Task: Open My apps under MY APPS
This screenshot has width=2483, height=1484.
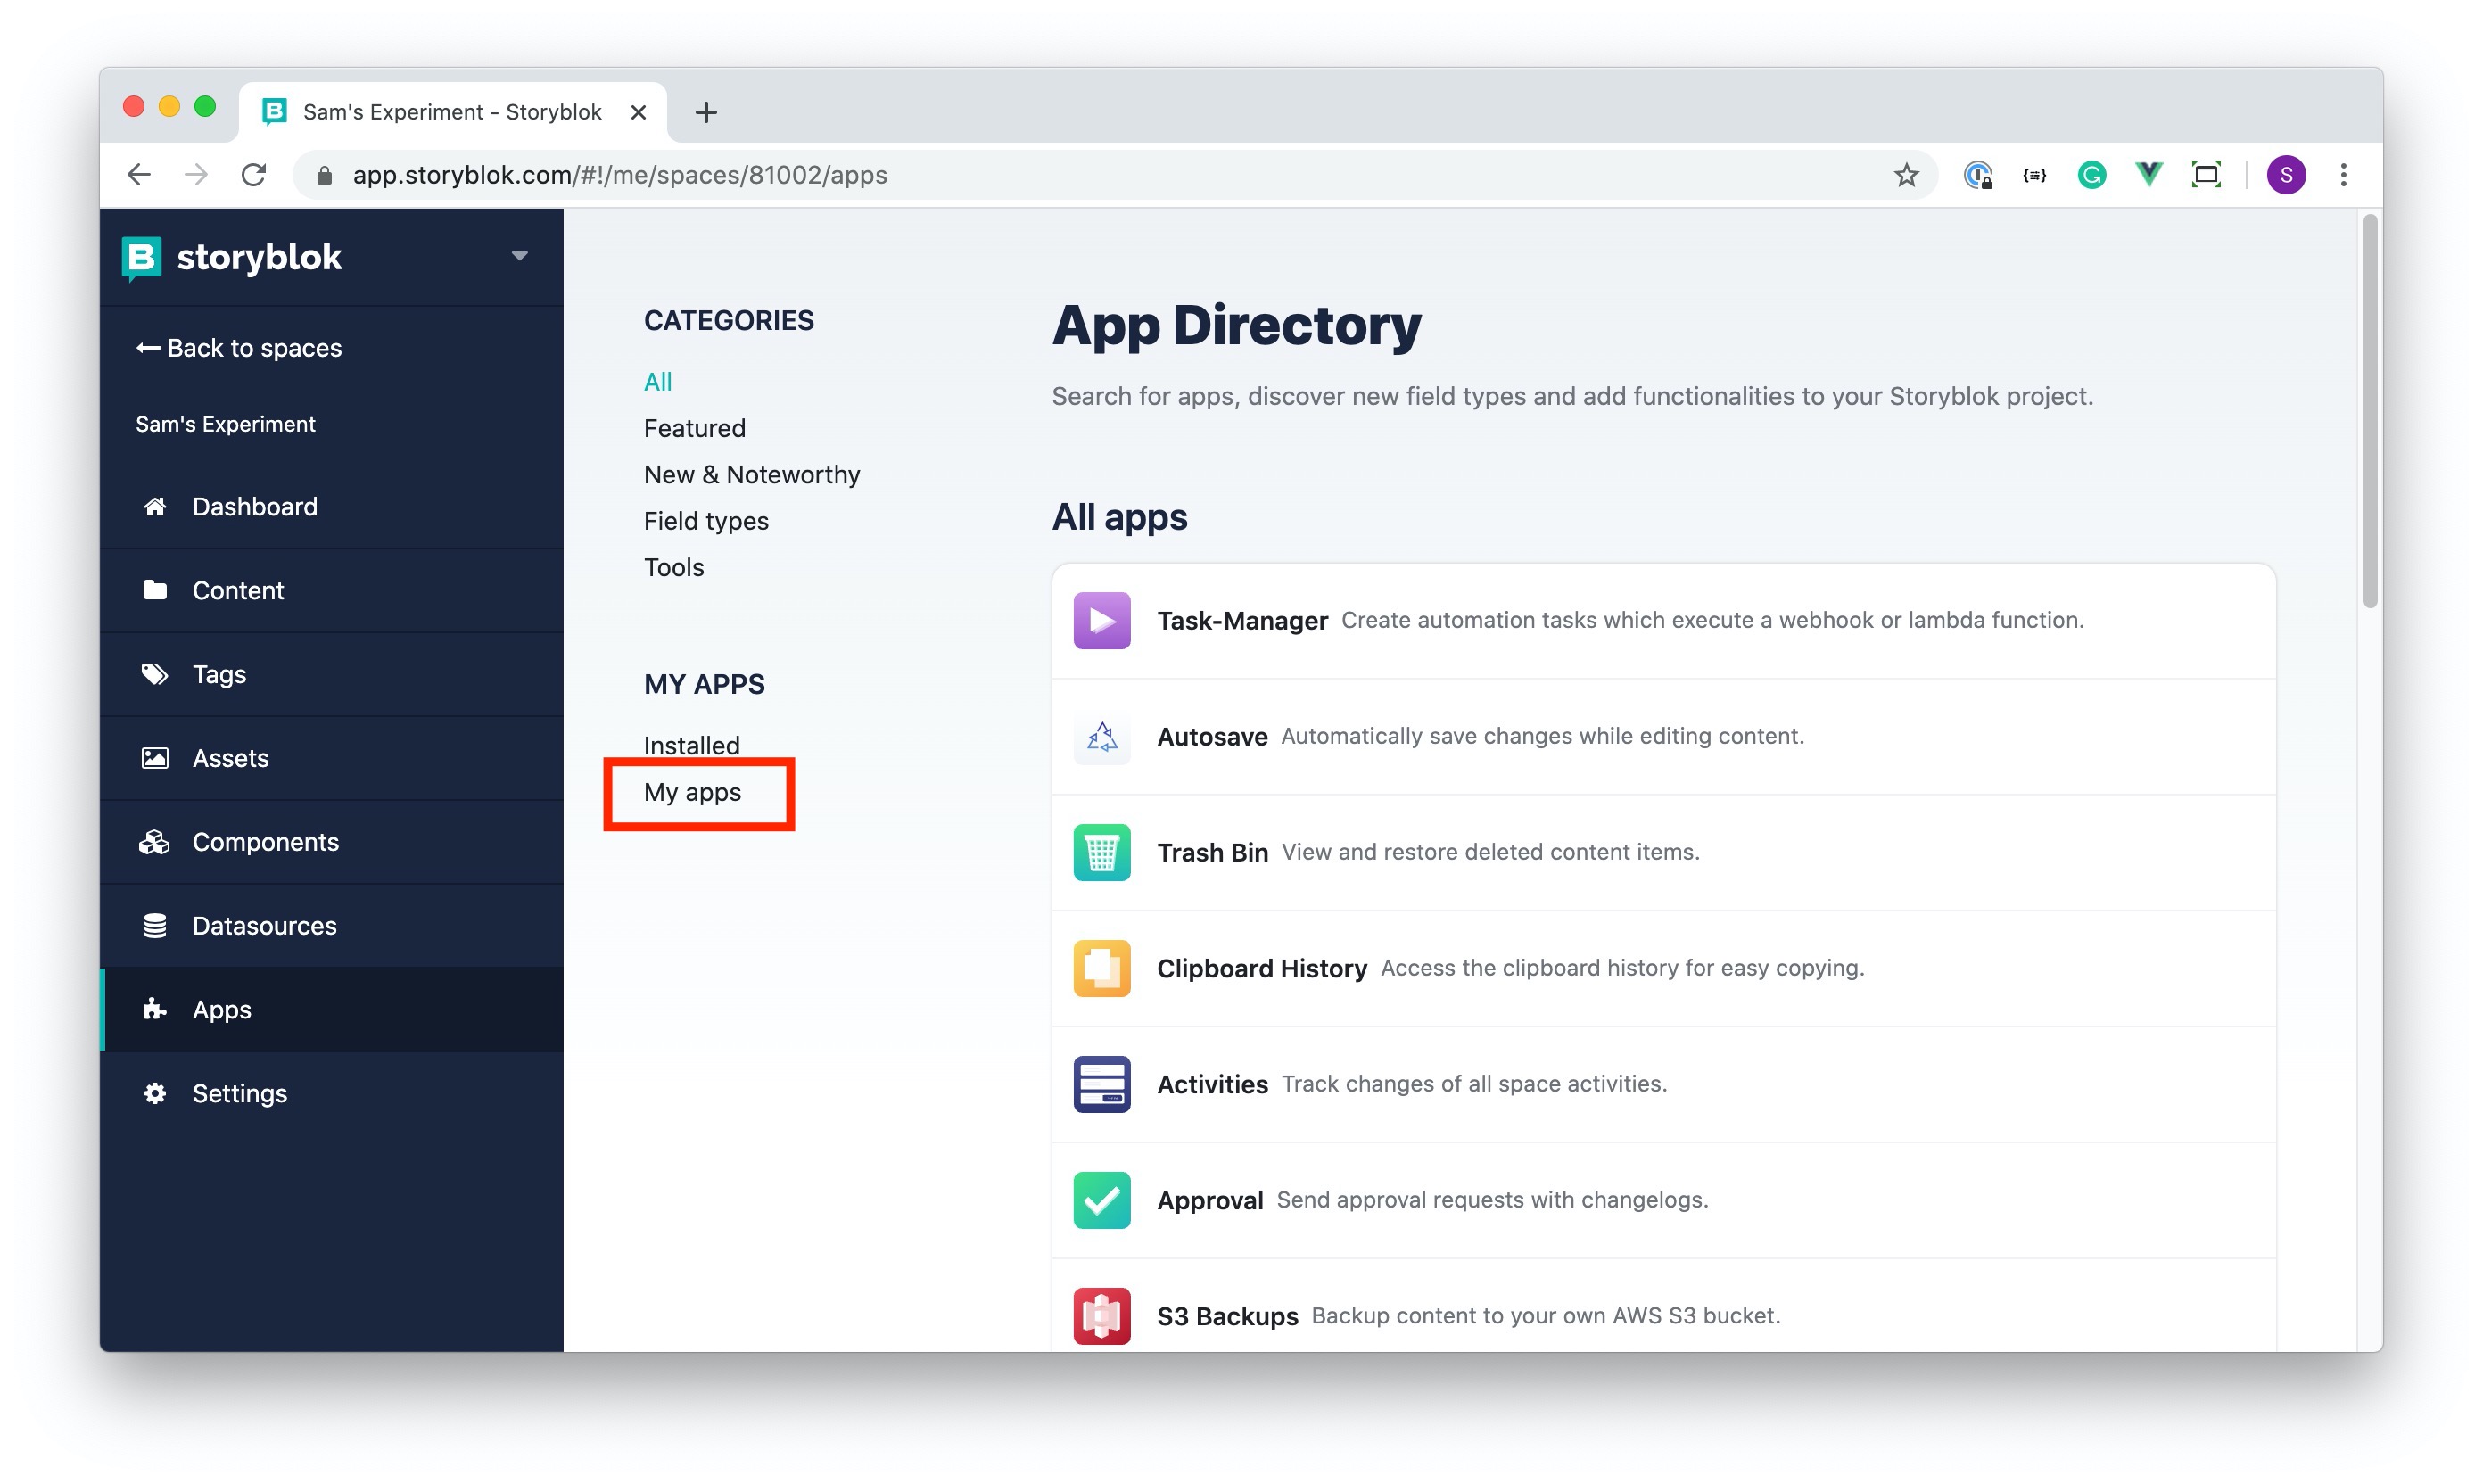Action: (x=692, y=792)
